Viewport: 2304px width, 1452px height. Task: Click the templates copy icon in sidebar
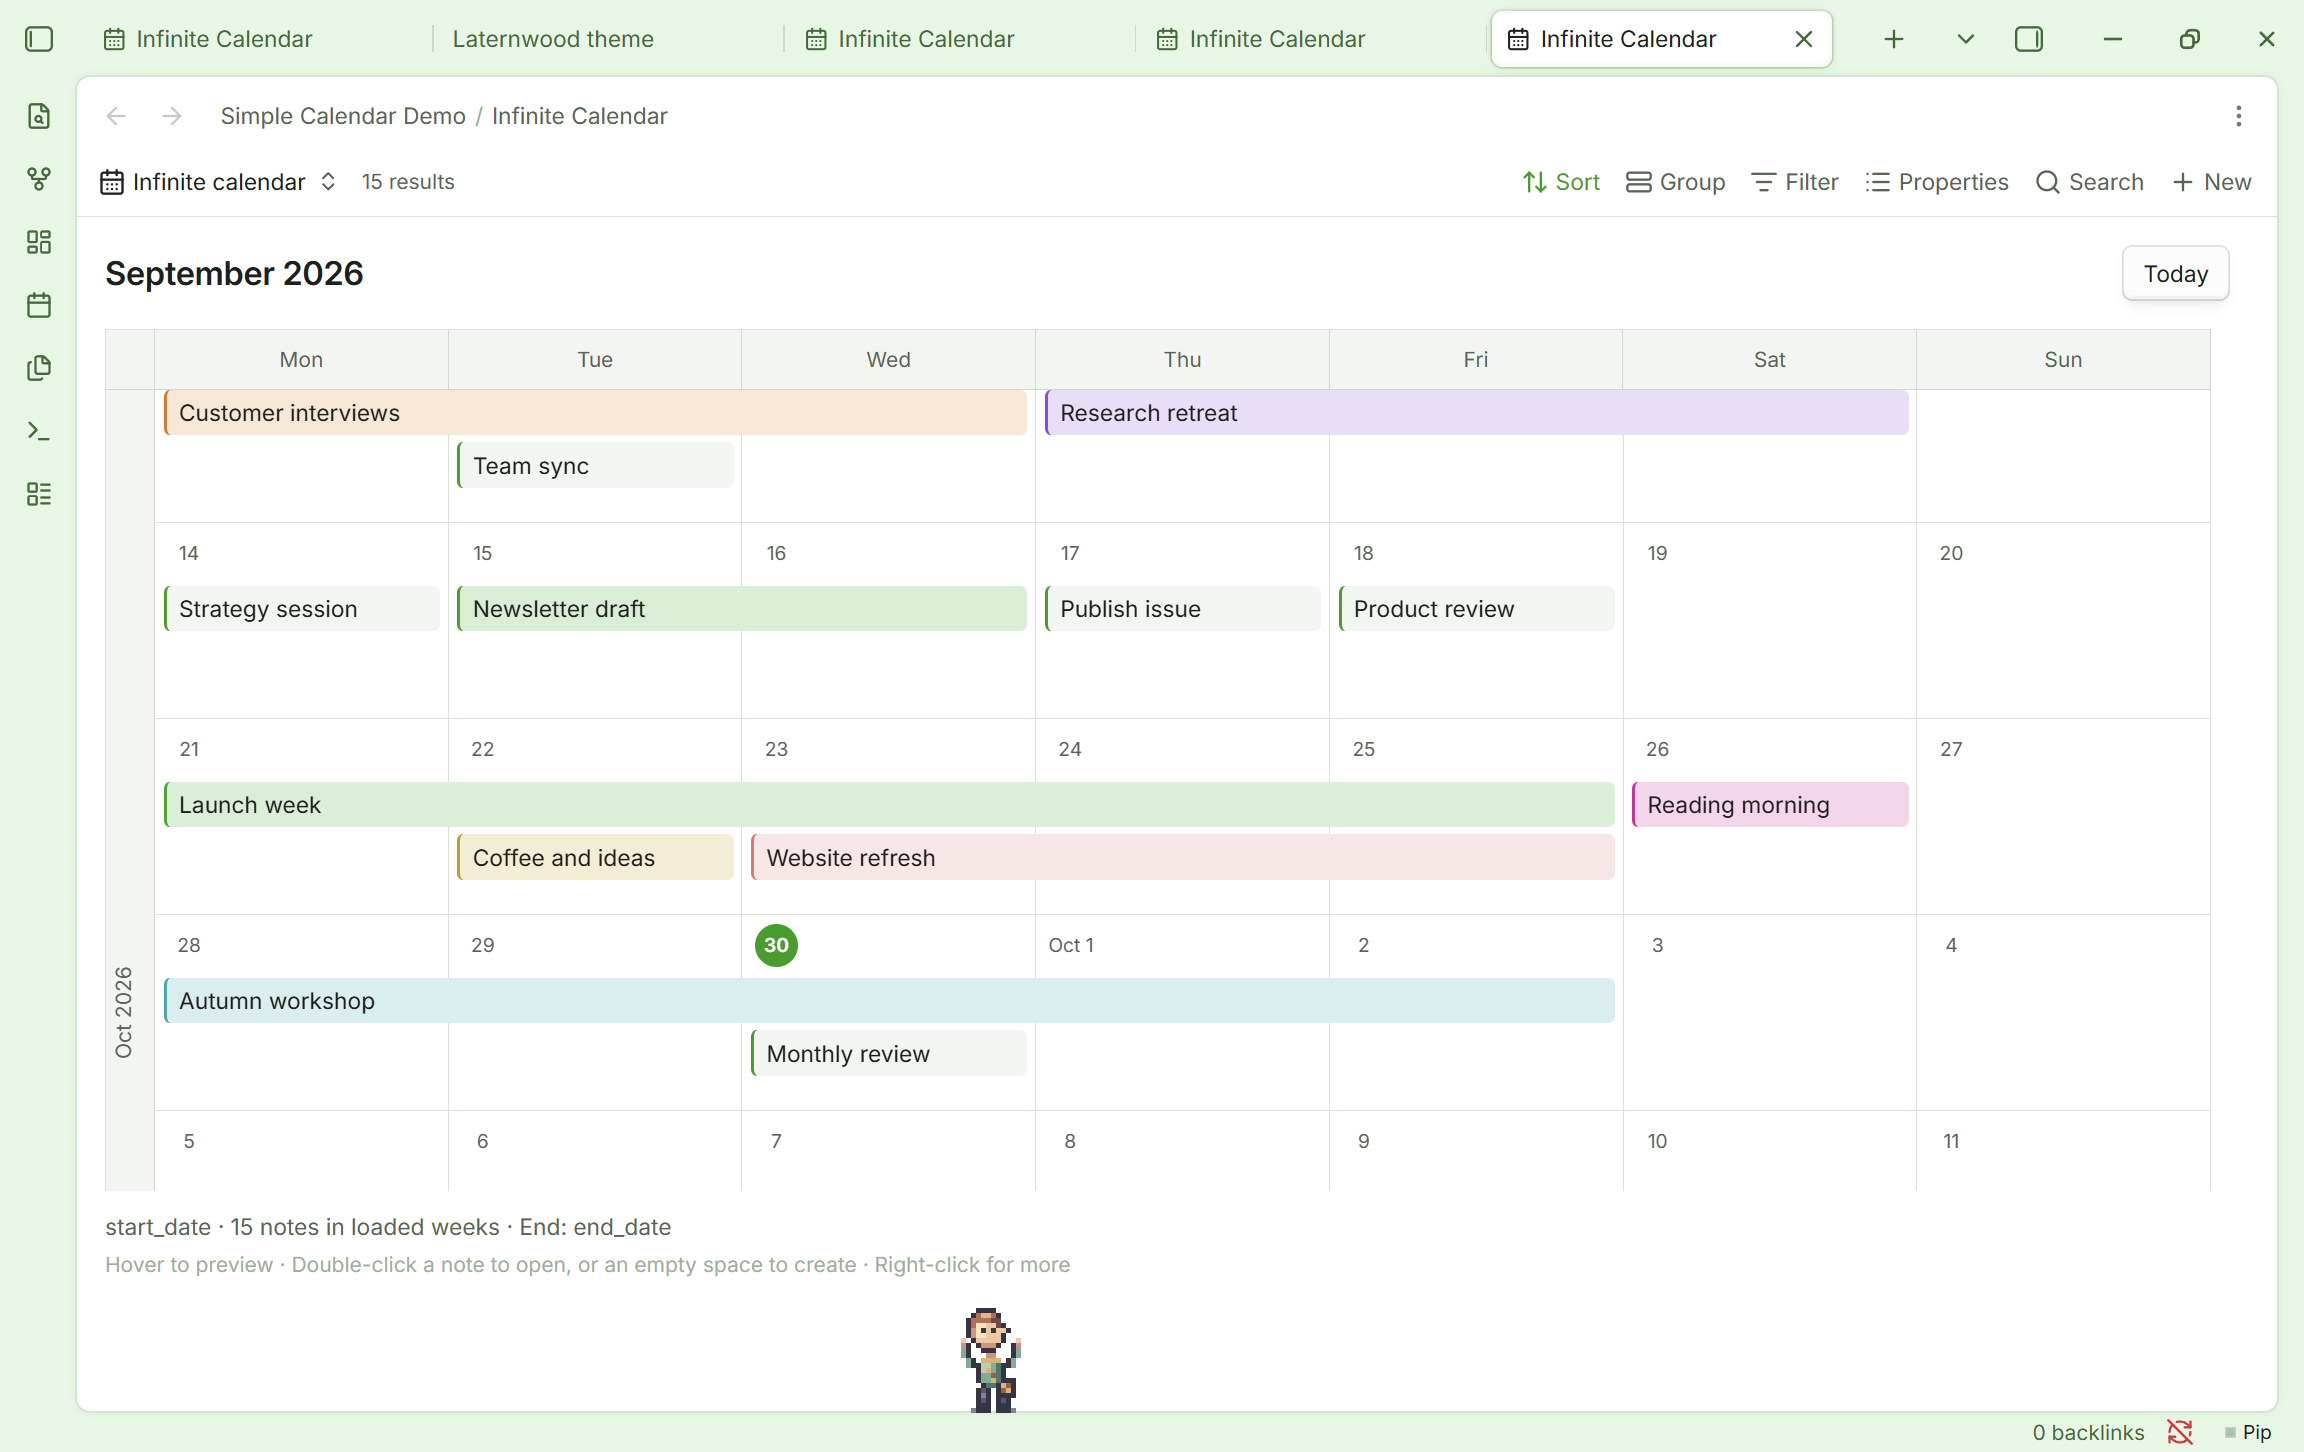point(39,368)
